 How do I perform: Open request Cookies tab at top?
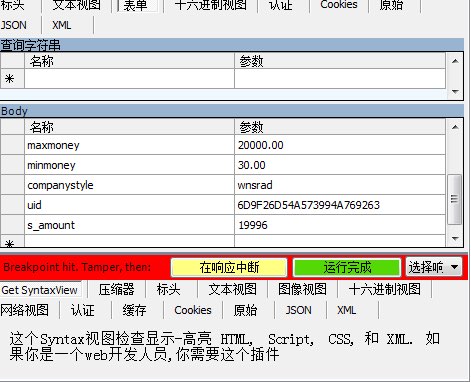[339, 5]
